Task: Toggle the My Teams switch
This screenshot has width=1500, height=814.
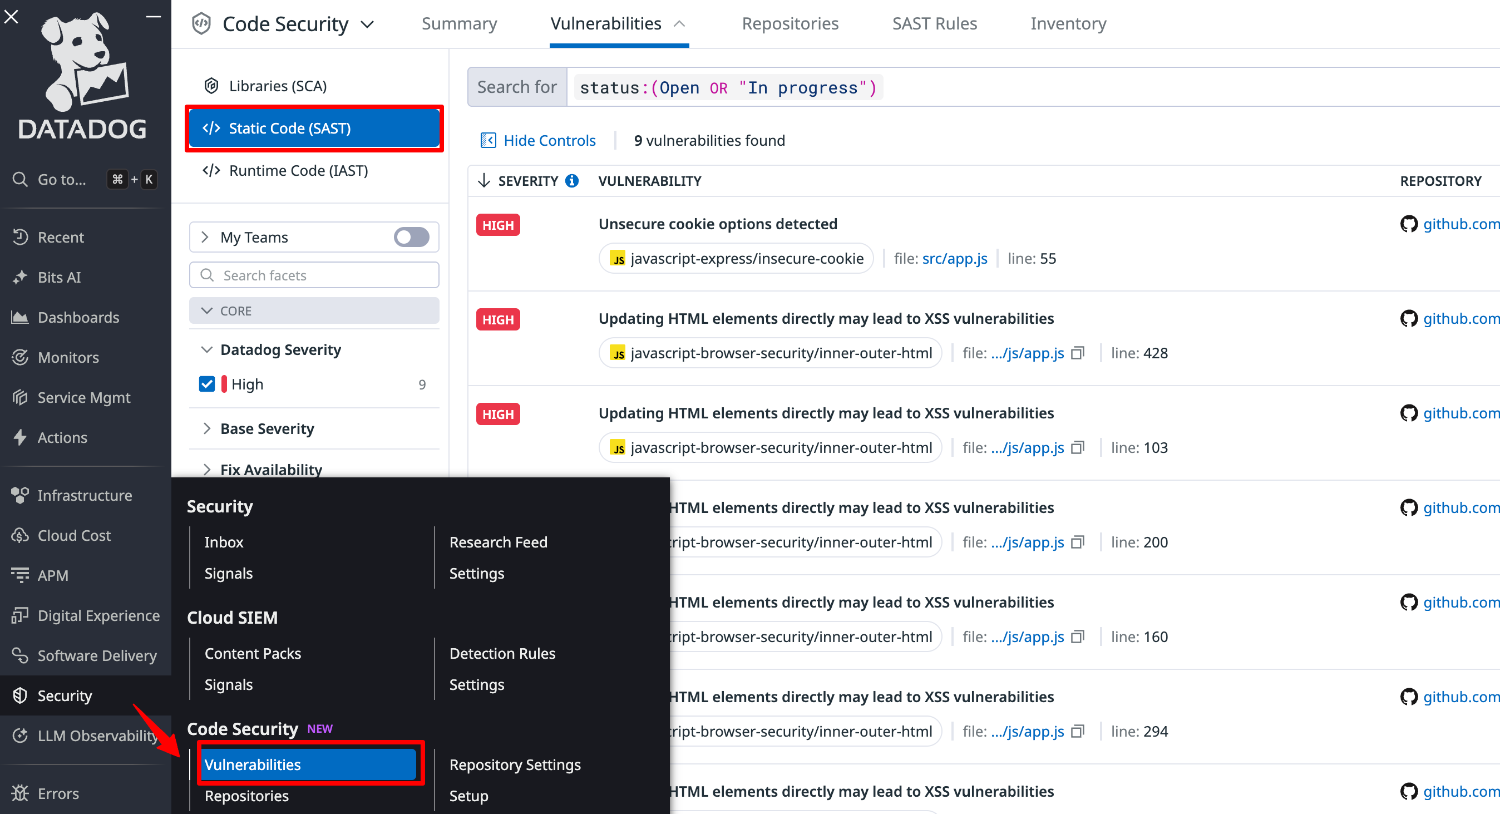Action: pos(411,237)
